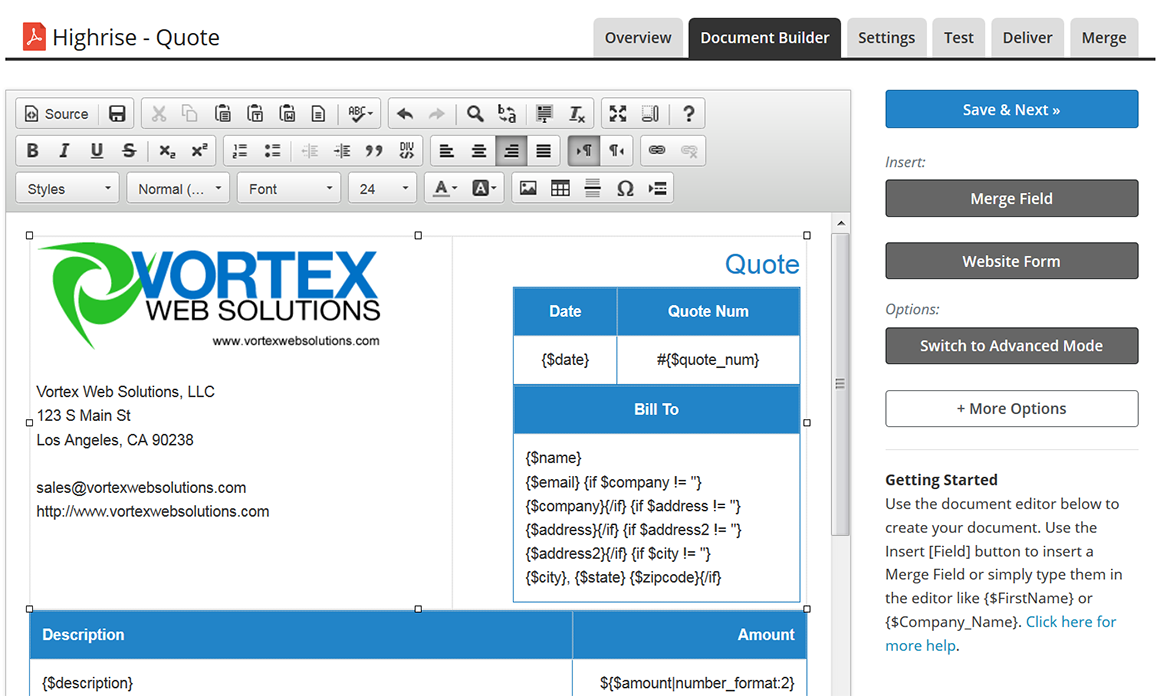Open the Styles dropdown
This screenshot has width=1161, height=696.
(x=68, y=188)
